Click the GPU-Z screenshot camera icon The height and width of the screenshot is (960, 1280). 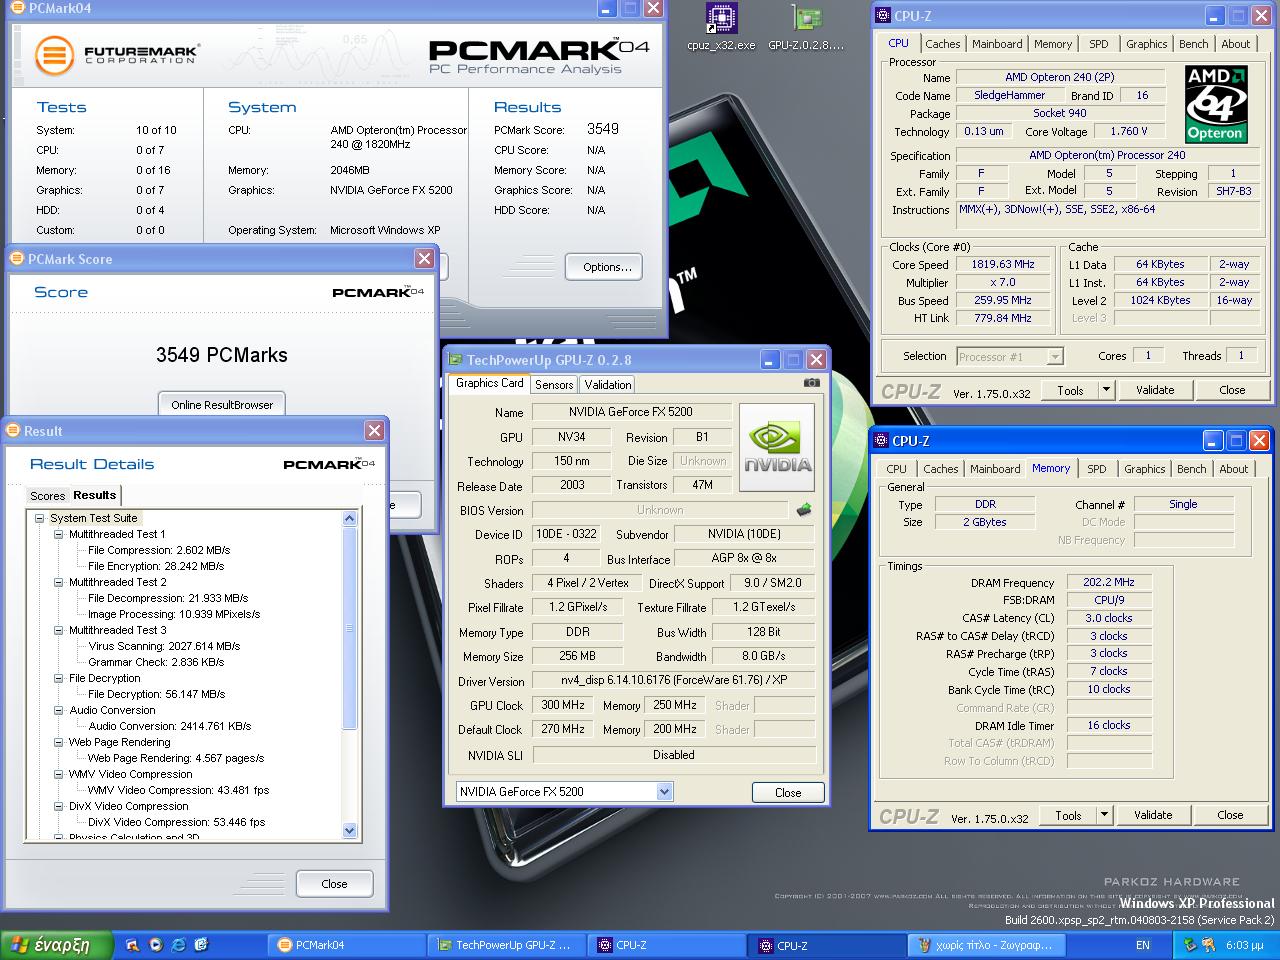coord(811,383)
